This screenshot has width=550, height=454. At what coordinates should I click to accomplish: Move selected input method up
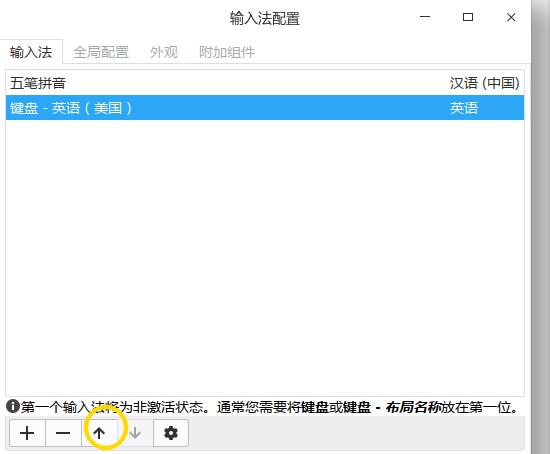point(99,433)
